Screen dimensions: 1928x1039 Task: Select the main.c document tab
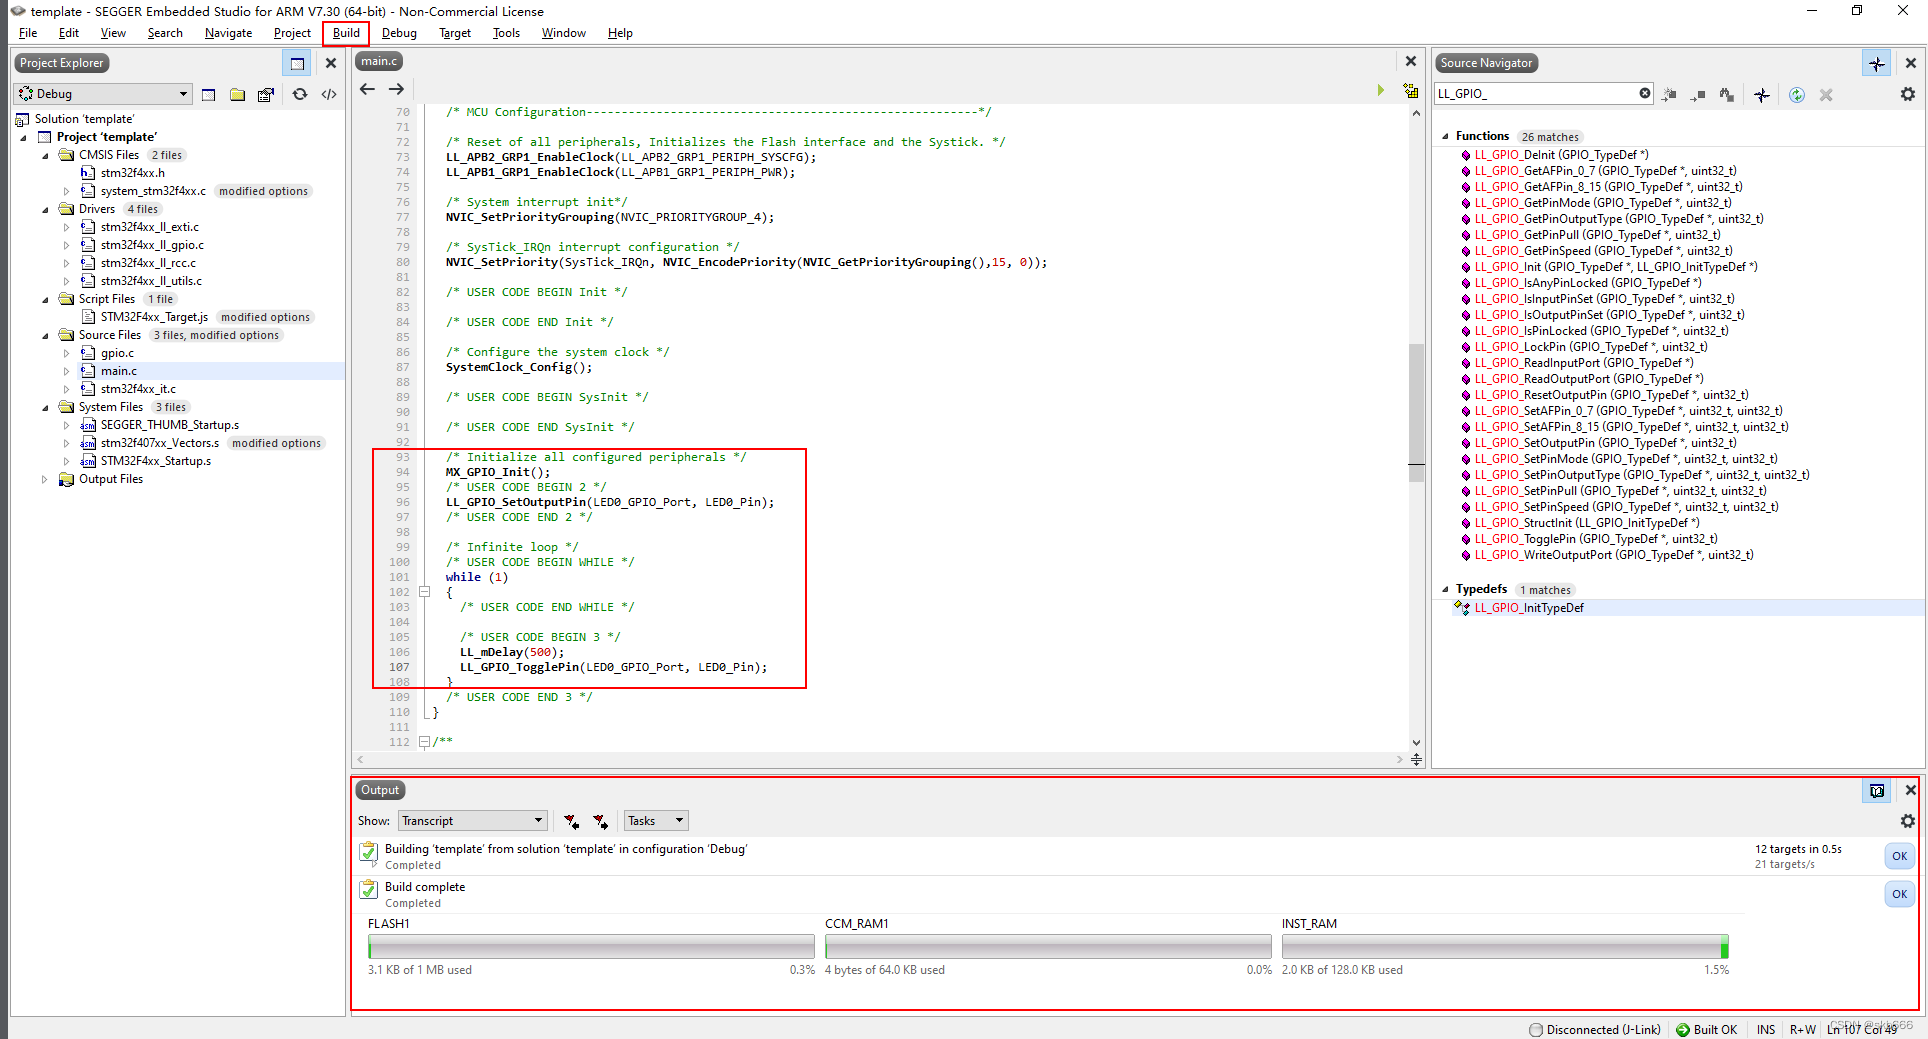(x=378, y=61)
